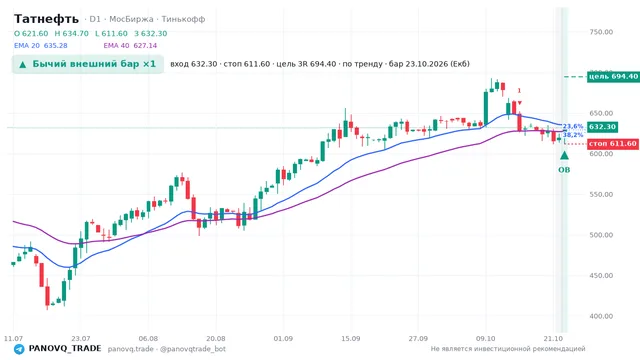Screen dimensions: 640x360
Task: Click the 'Не является инвестиционной рекомендацией' disclaimer
Action: click(x=508, y=349)
